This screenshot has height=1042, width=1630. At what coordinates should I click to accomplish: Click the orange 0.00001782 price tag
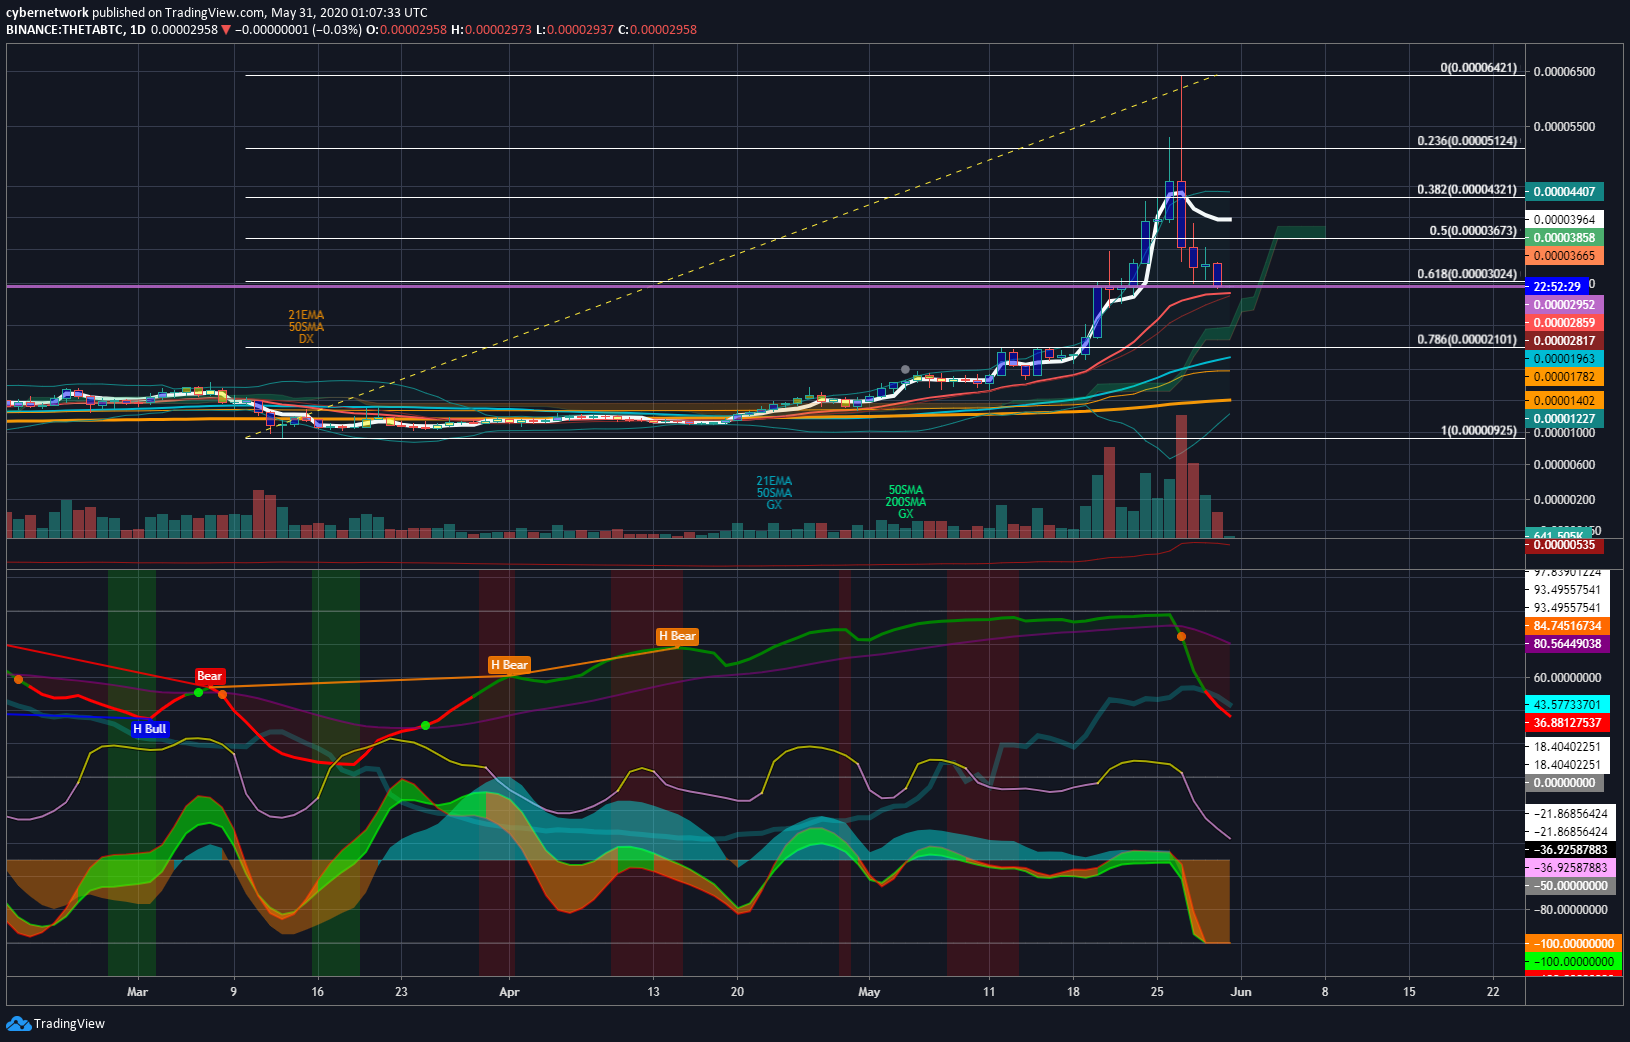1564,377
